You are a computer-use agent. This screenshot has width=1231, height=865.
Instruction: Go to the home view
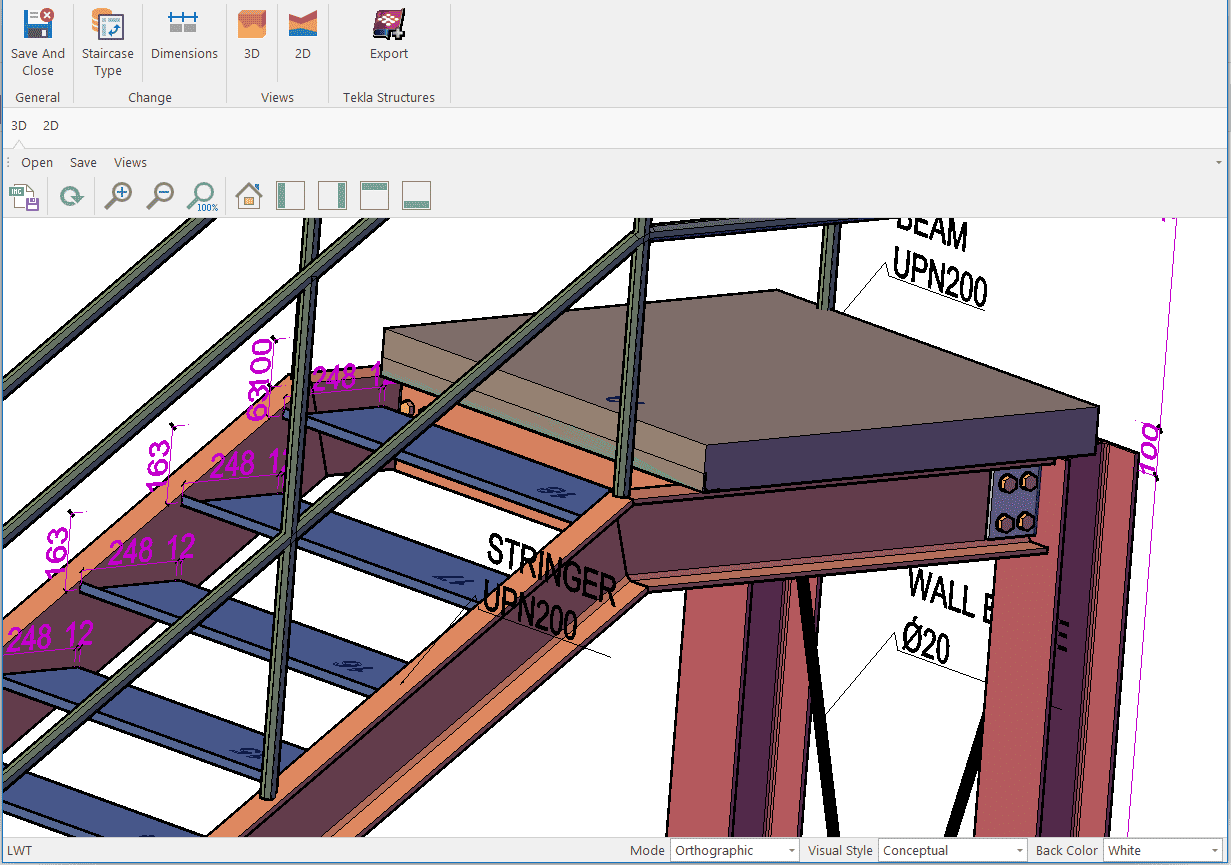(x=248, y=196)
